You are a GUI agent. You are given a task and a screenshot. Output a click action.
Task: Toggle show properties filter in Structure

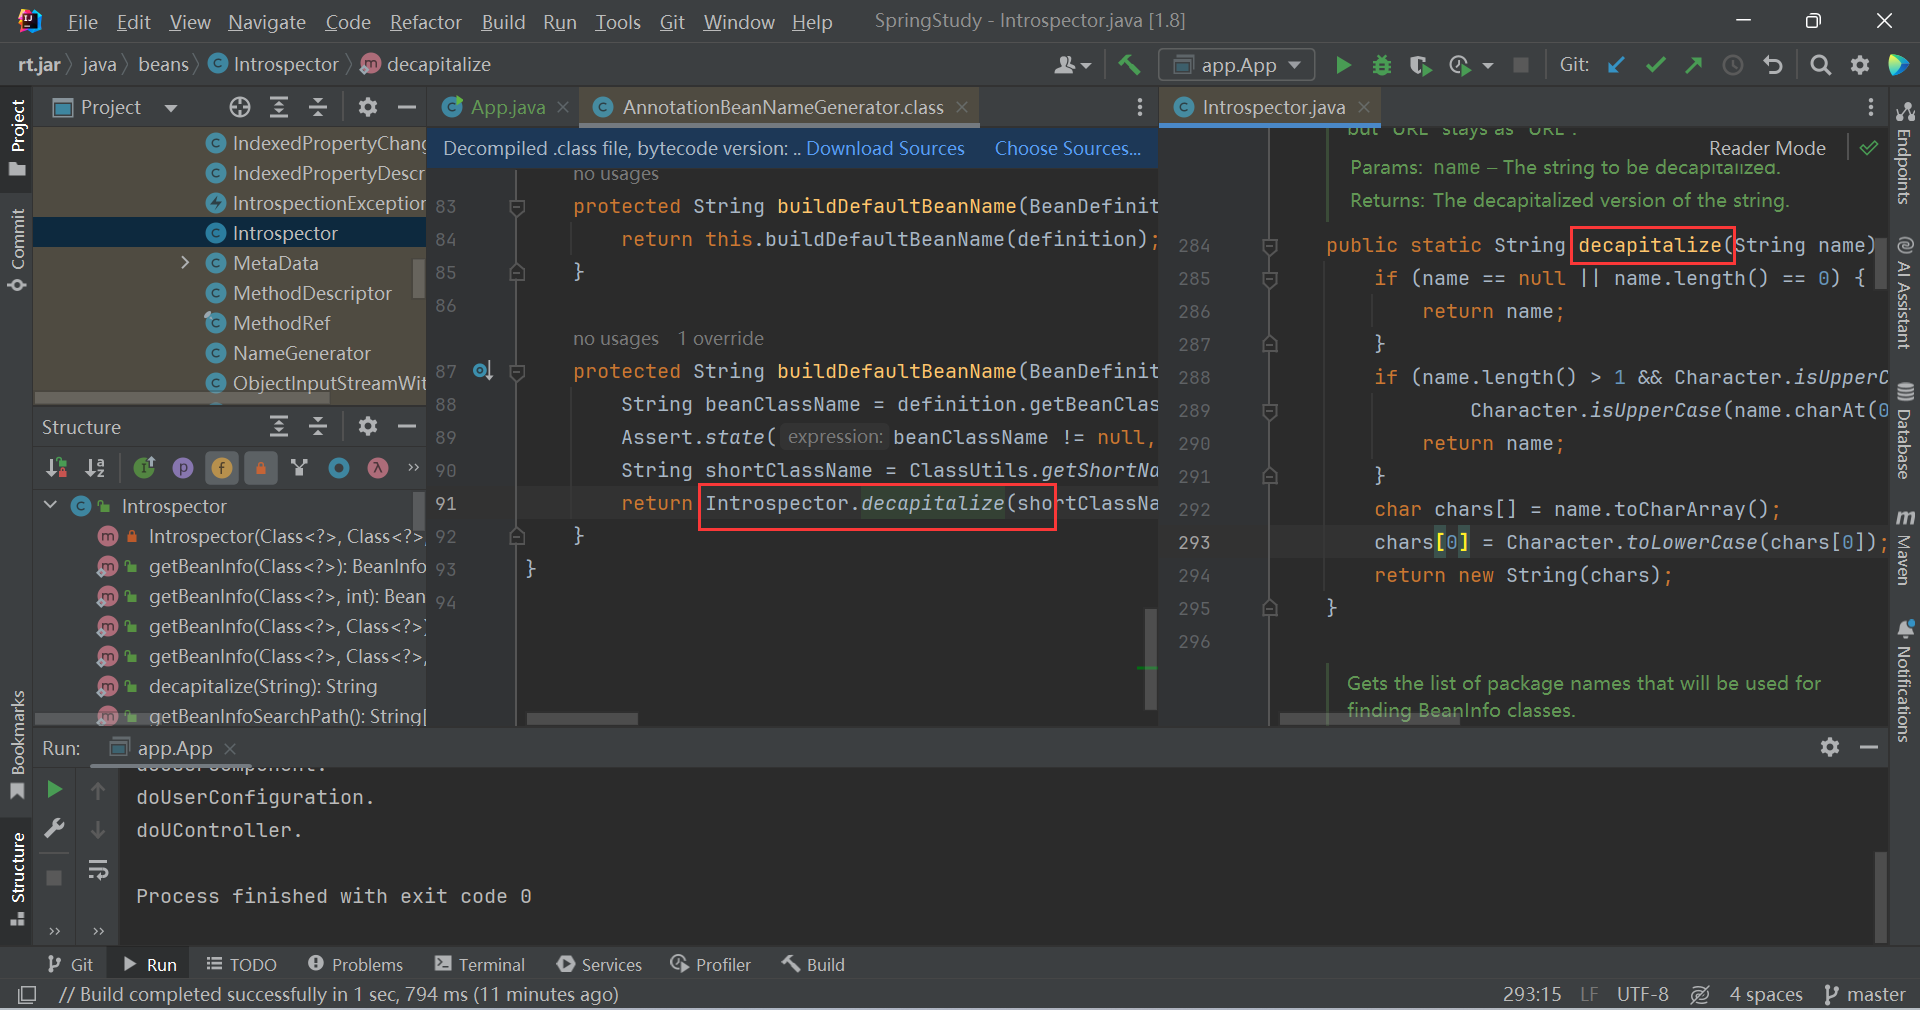pos(183,467)
